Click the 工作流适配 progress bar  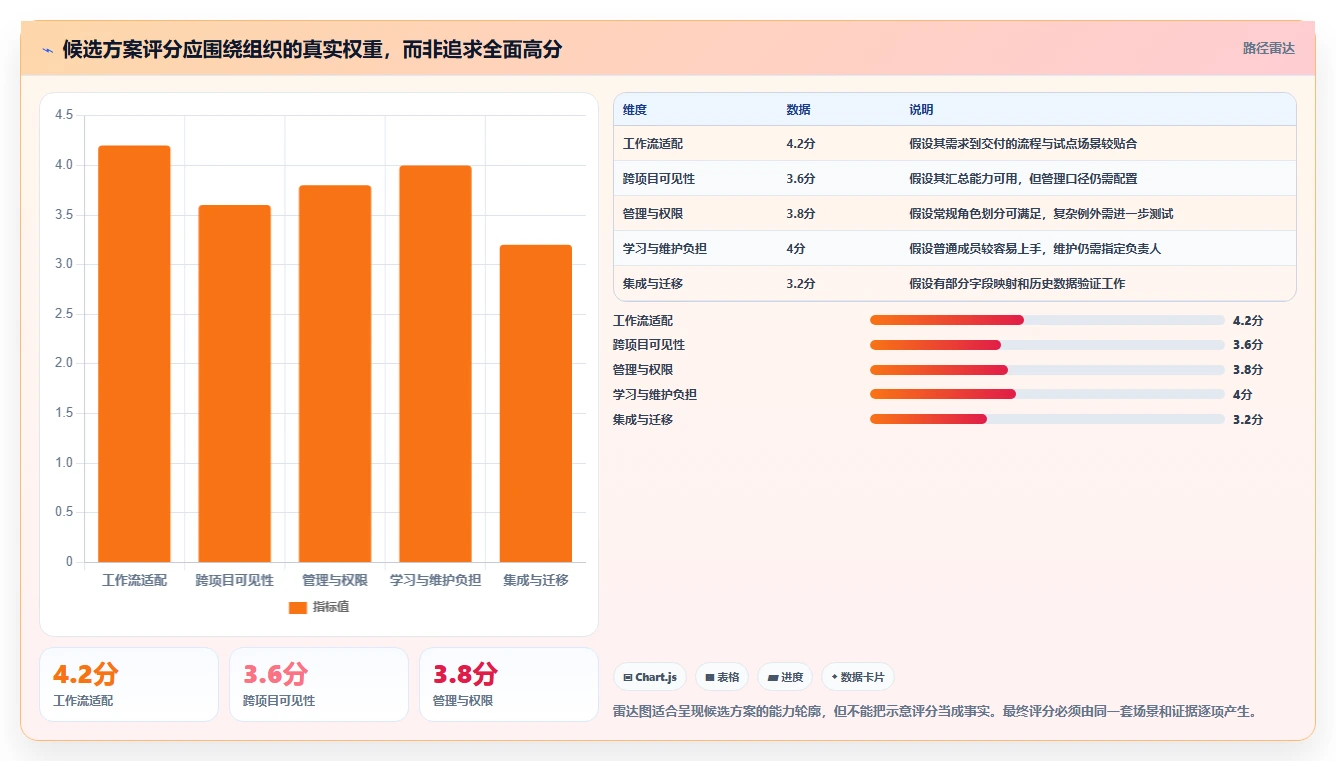point(1047,320)
